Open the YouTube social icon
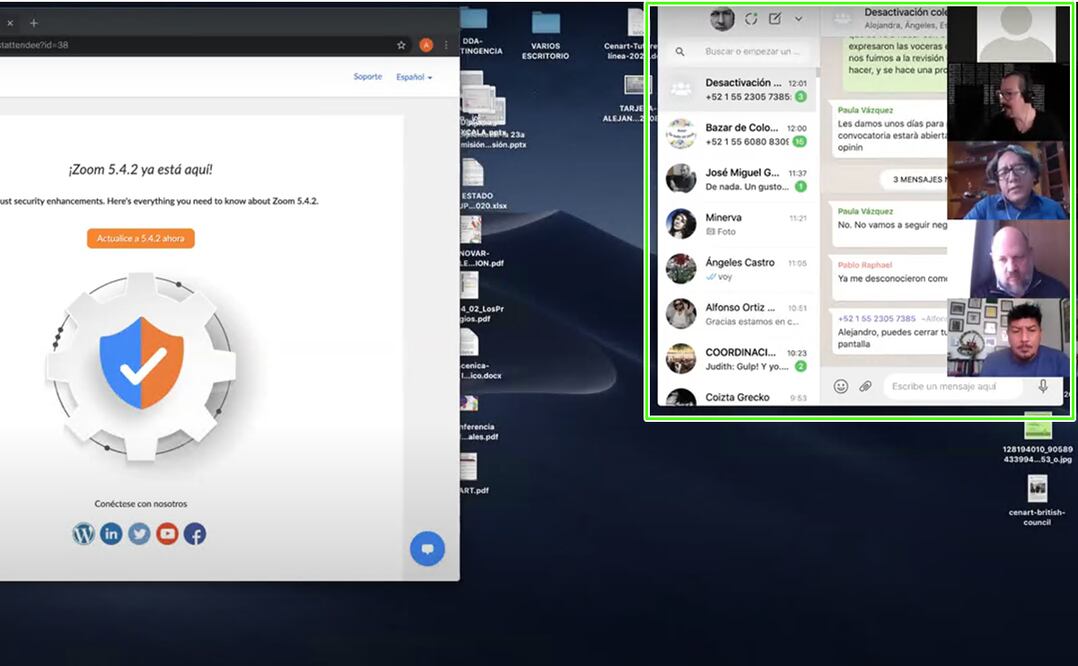Screen dimensions: 1078x666 (167, 534)
